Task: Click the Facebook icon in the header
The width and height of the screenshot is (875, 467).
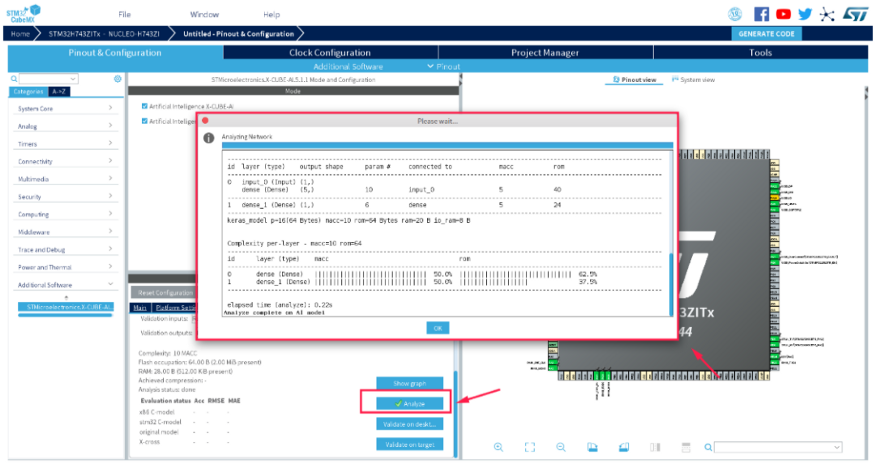Action: [x=762, y=14]
